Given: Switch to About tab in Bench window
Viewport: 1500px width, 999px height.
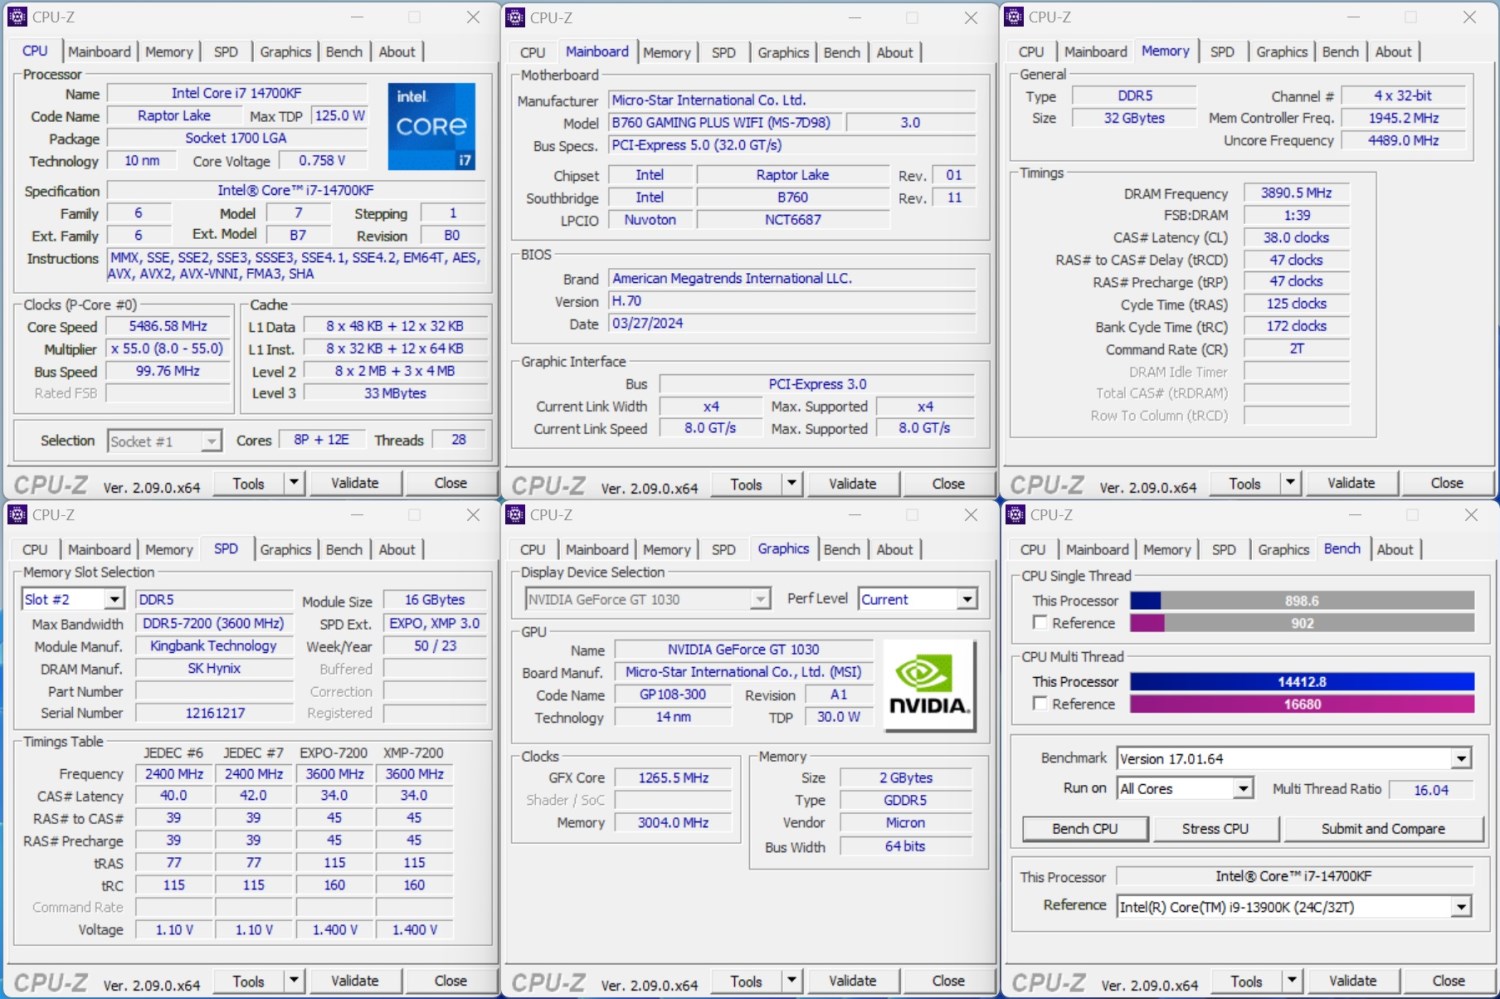Looking at the screenshot, I should coord(1395,550).
